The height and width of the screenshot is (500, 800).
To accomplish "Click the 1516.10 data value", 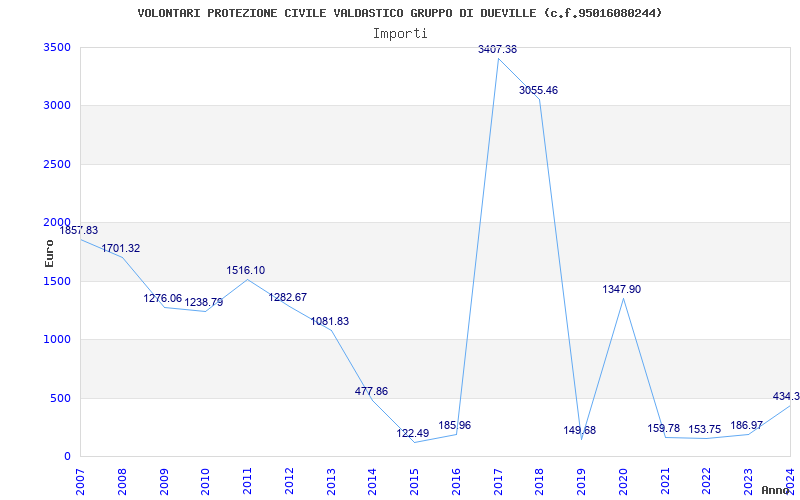I will point(246,270).
